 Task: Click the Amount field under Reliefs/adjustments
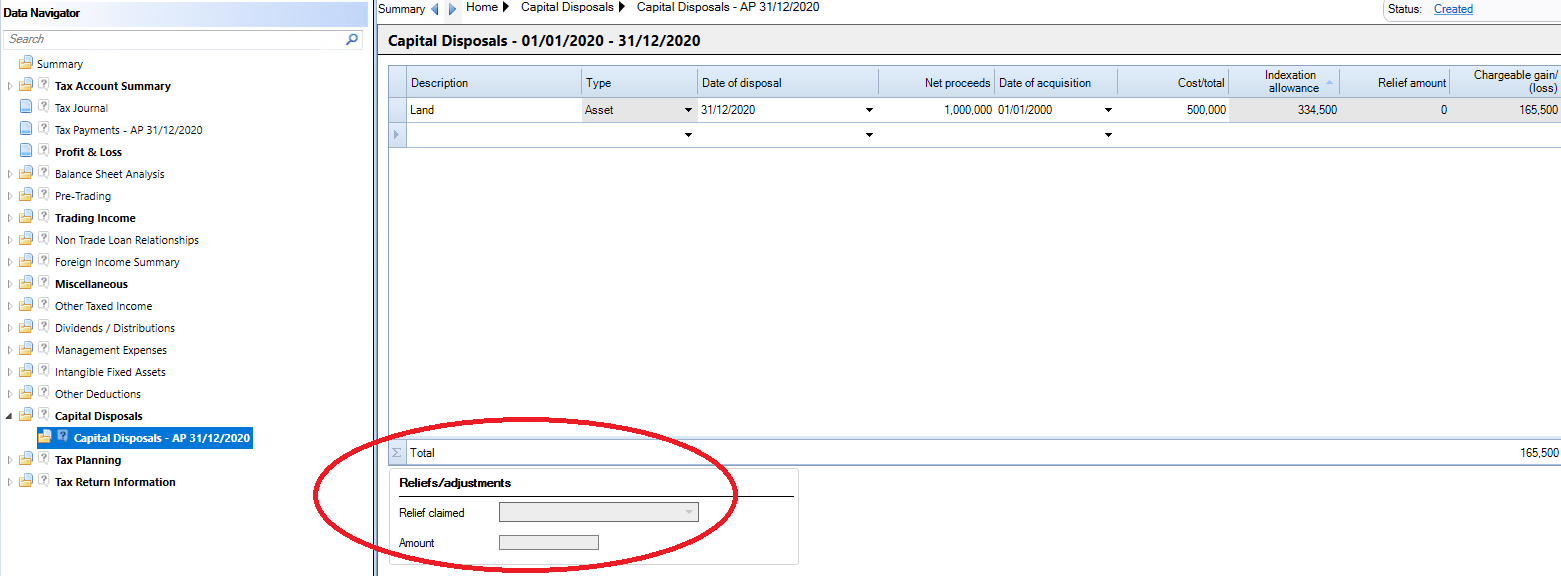coord(549,543)
